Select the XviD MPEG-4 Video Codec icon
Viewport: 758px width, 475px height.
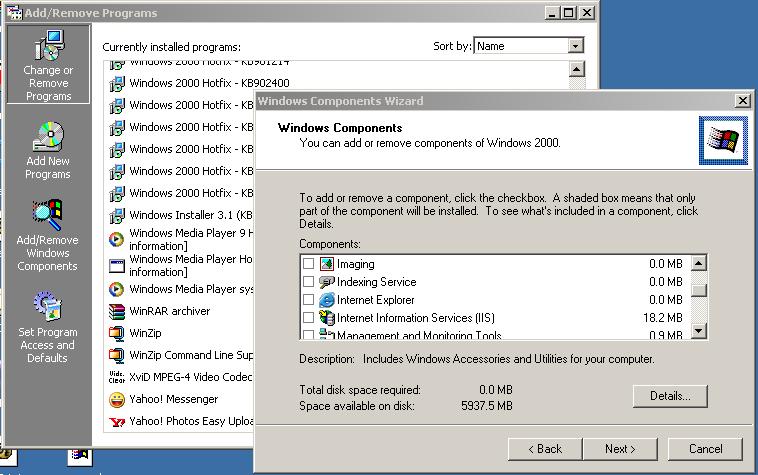point(116,377)
